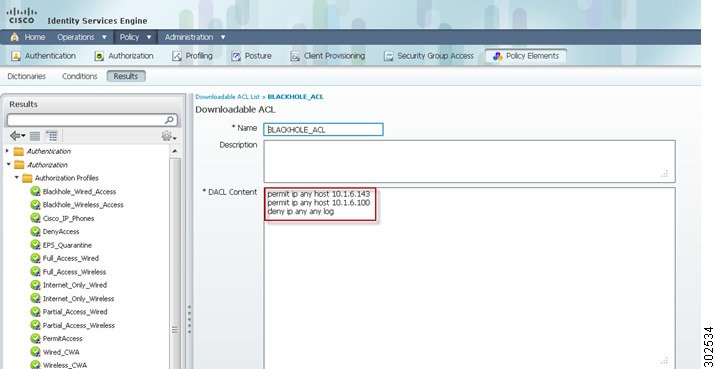Click the search magnifier in Results box

[169, 120]
